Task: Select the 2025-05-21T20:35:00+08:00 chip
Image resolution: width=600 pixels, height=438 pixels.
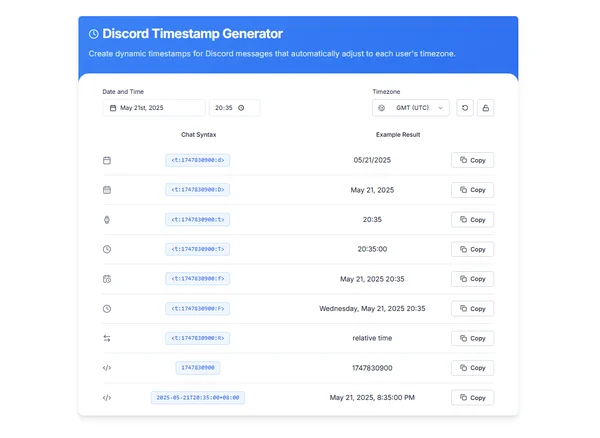Action: (198, 397)
